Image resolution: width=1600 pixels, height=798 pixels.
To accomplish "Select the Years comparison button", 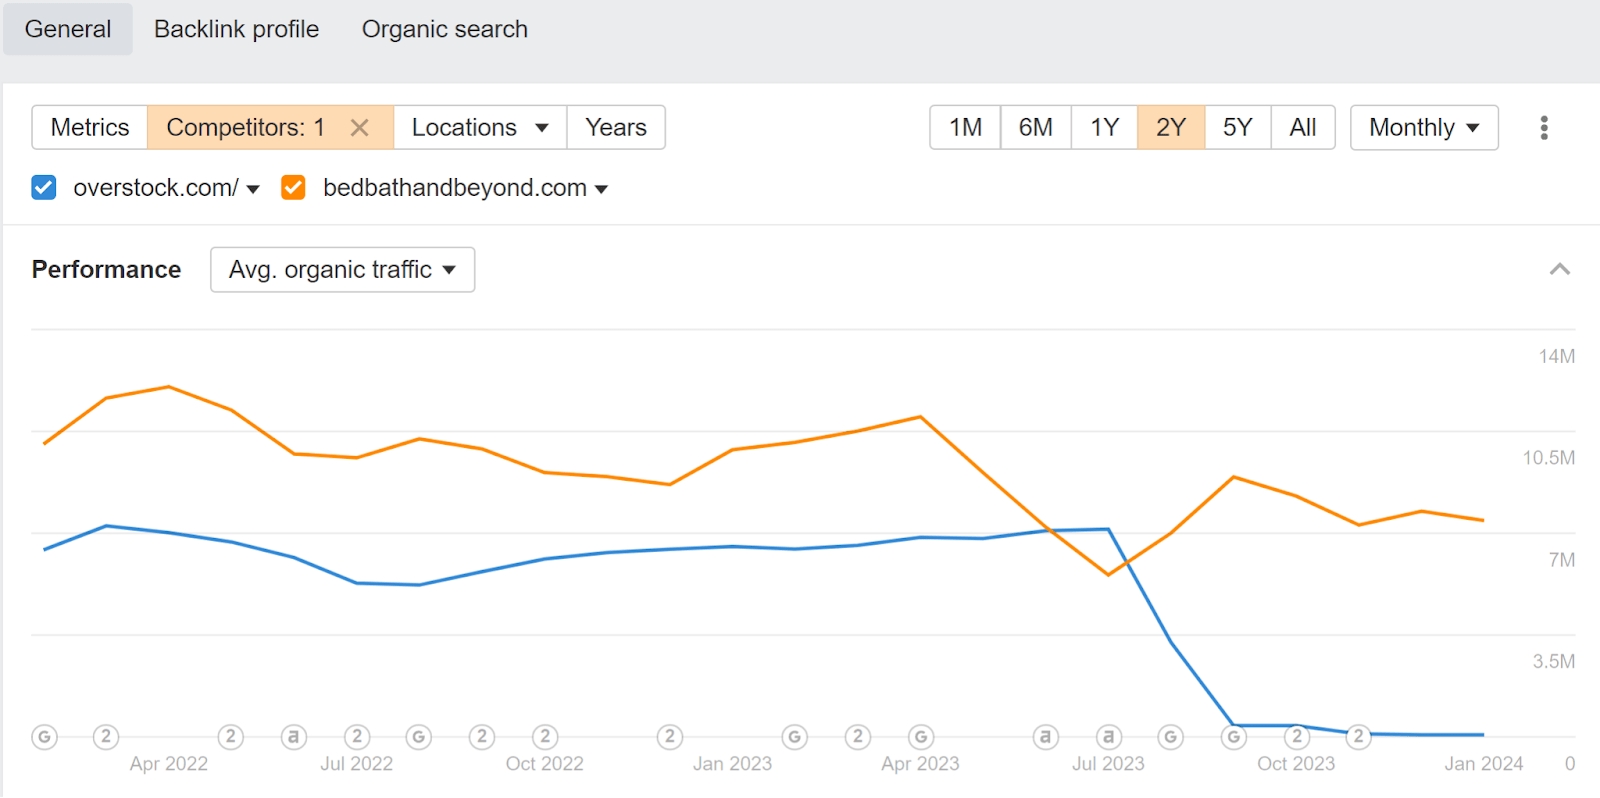I will [616, 128].
